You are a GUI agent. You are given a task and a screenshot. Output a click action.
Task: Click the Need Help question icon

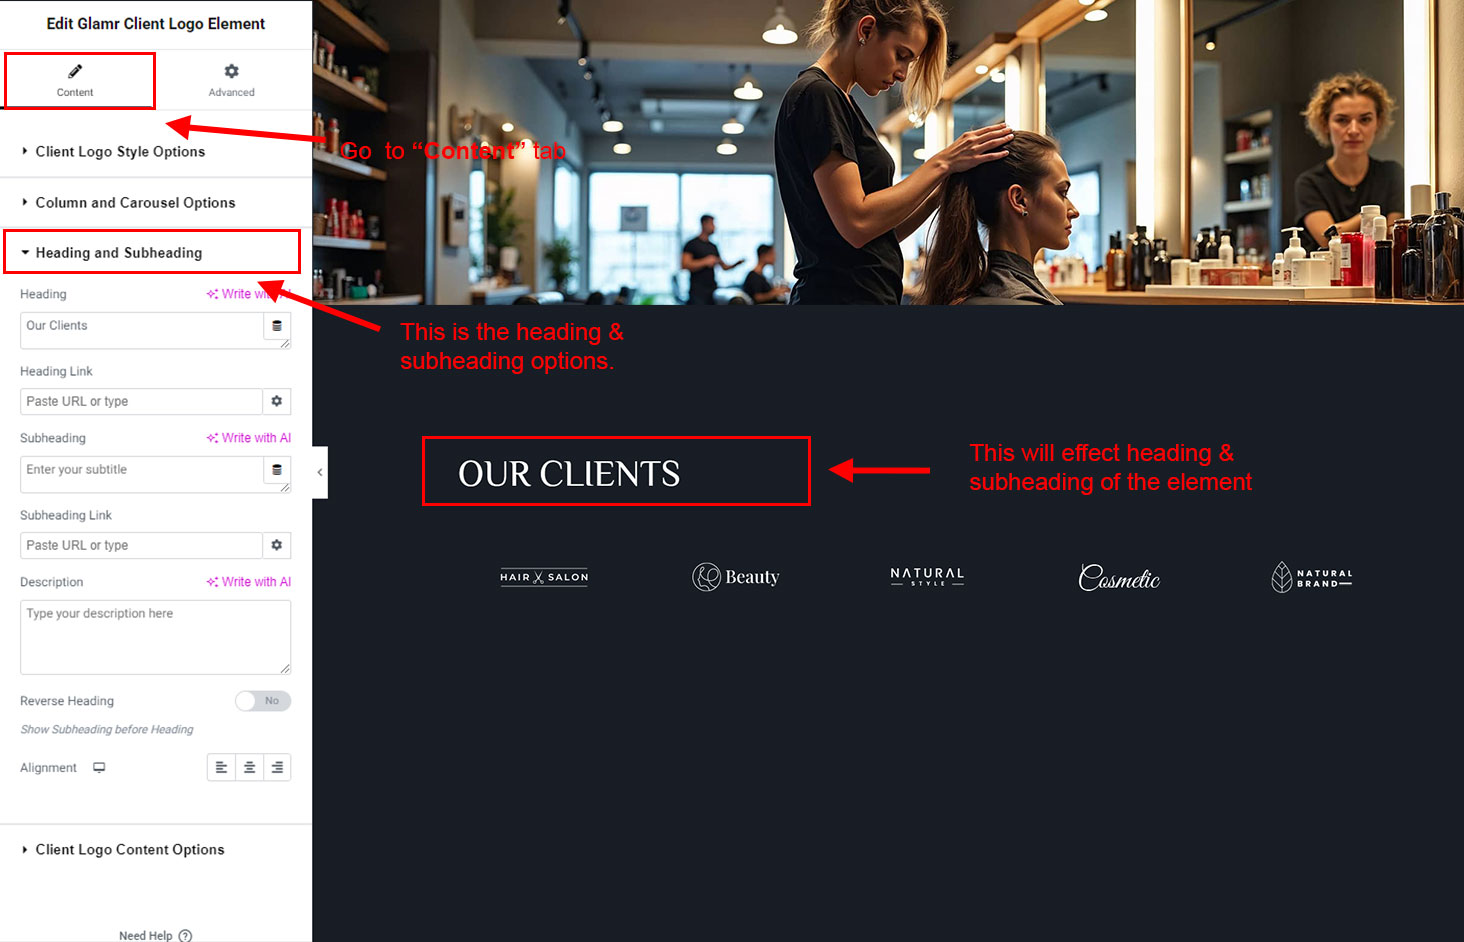click(185, 936)
